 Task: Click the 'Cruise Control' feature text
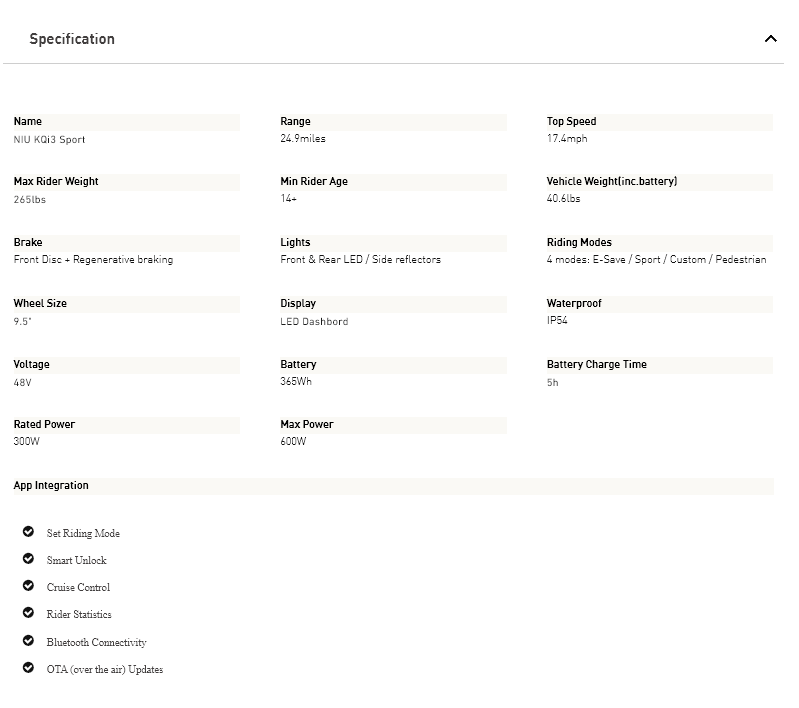(78, 588)
